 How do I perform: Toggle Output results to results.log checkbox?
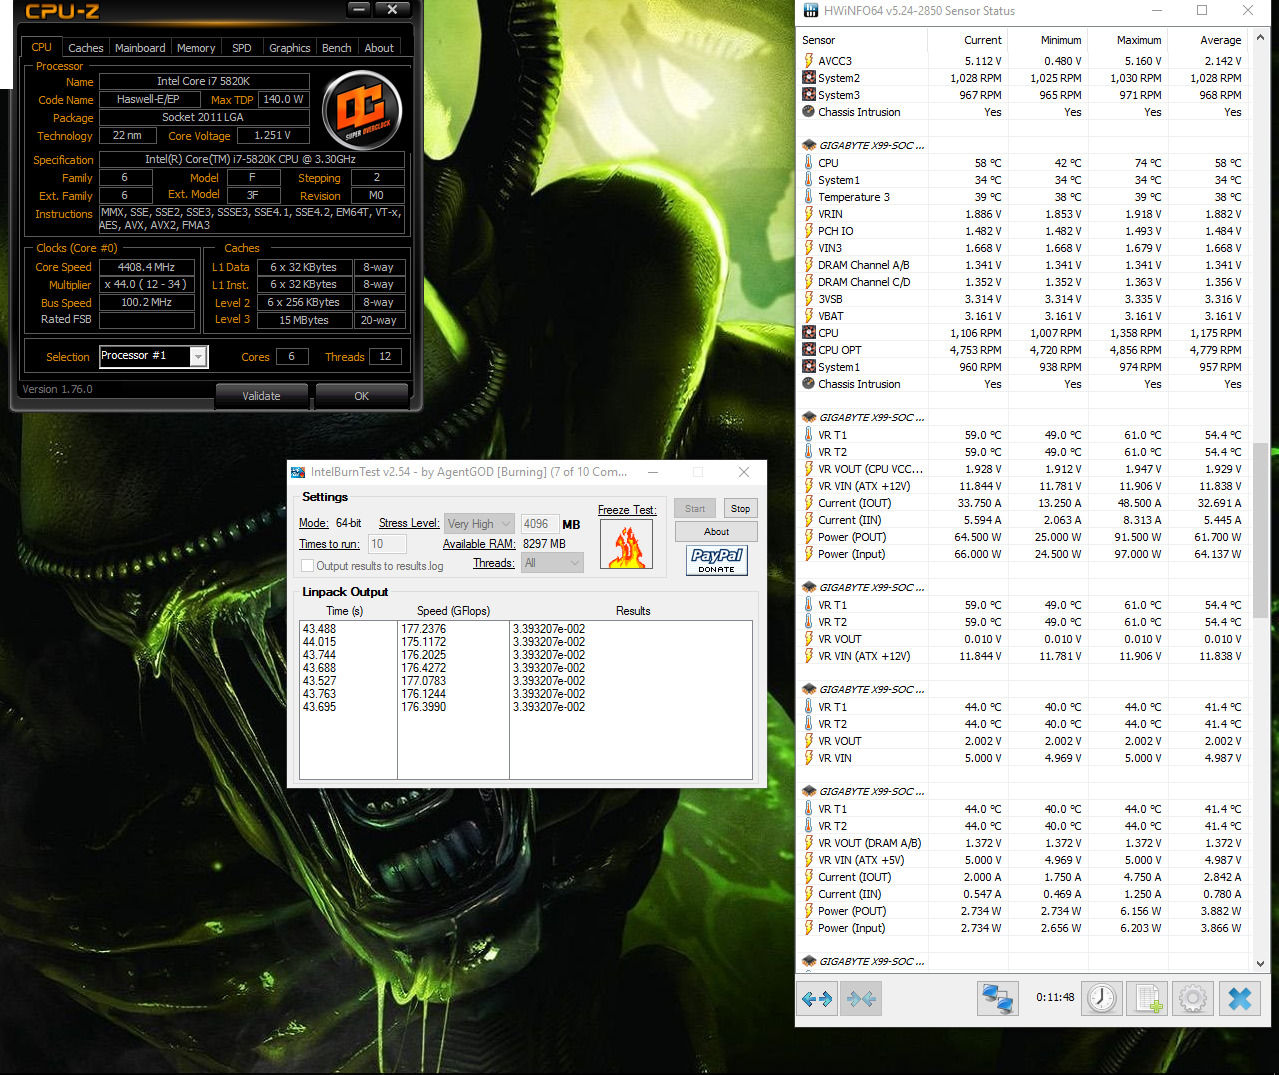(308, 566)
